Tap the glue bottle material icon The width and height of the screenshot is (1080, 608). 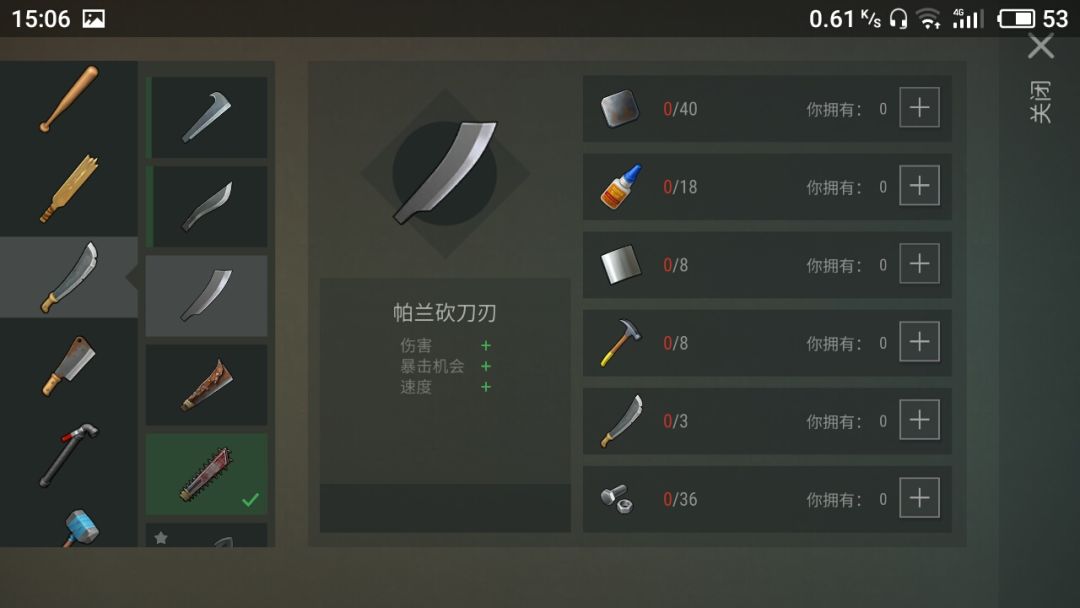point(621,187)
